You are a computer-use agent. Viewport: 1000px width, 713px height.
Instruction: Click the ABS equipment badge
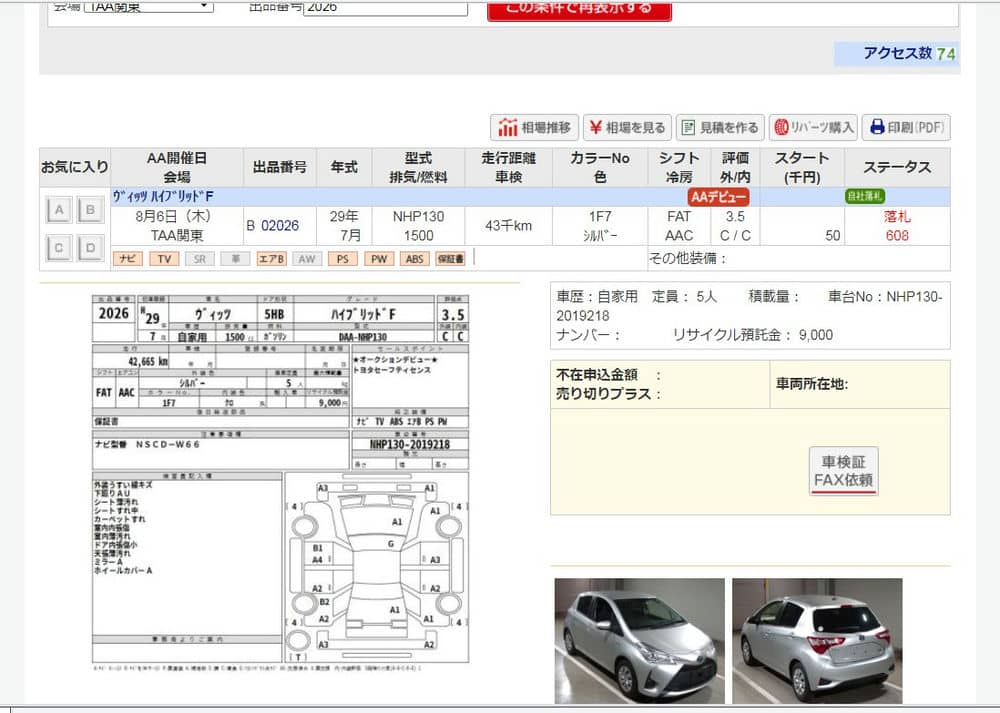413,259
